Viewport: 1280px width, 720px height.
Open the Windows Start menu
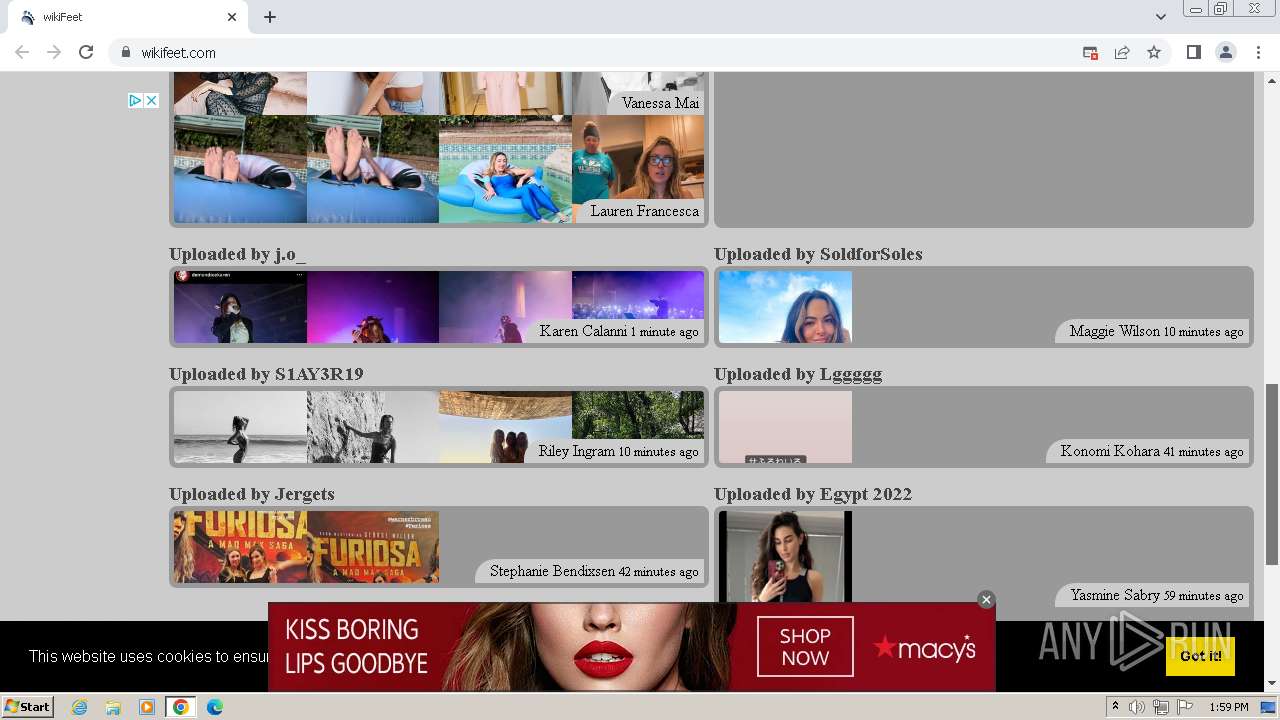pos(27,706)
